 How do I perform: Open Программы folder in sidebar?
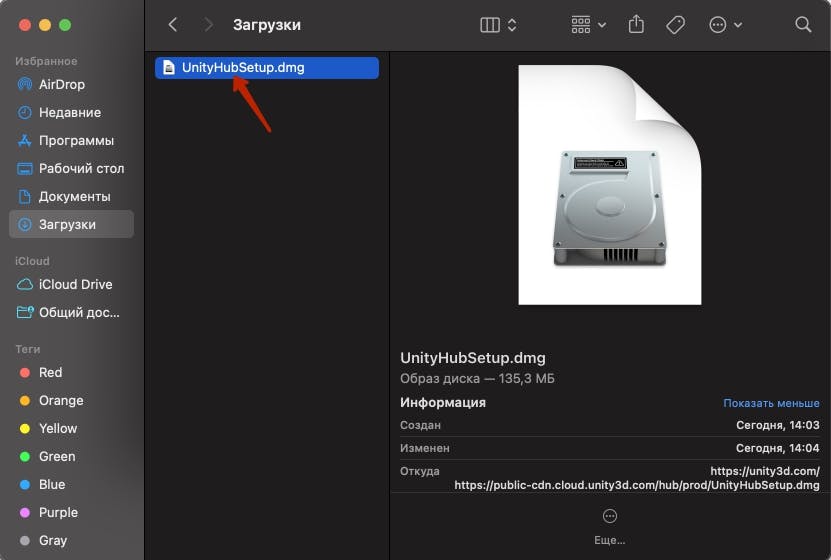pos(72,140)
